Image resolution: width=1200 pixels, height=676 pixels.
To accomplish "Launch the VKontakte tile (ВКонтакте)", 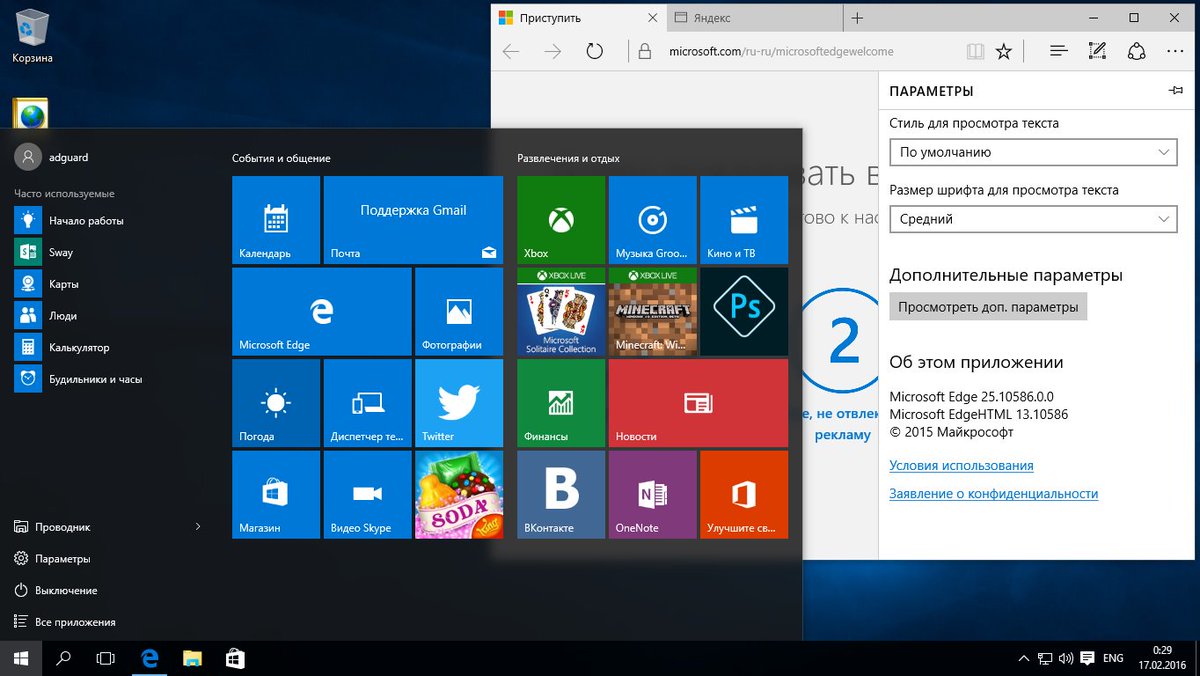I will [x=561, y=495].
